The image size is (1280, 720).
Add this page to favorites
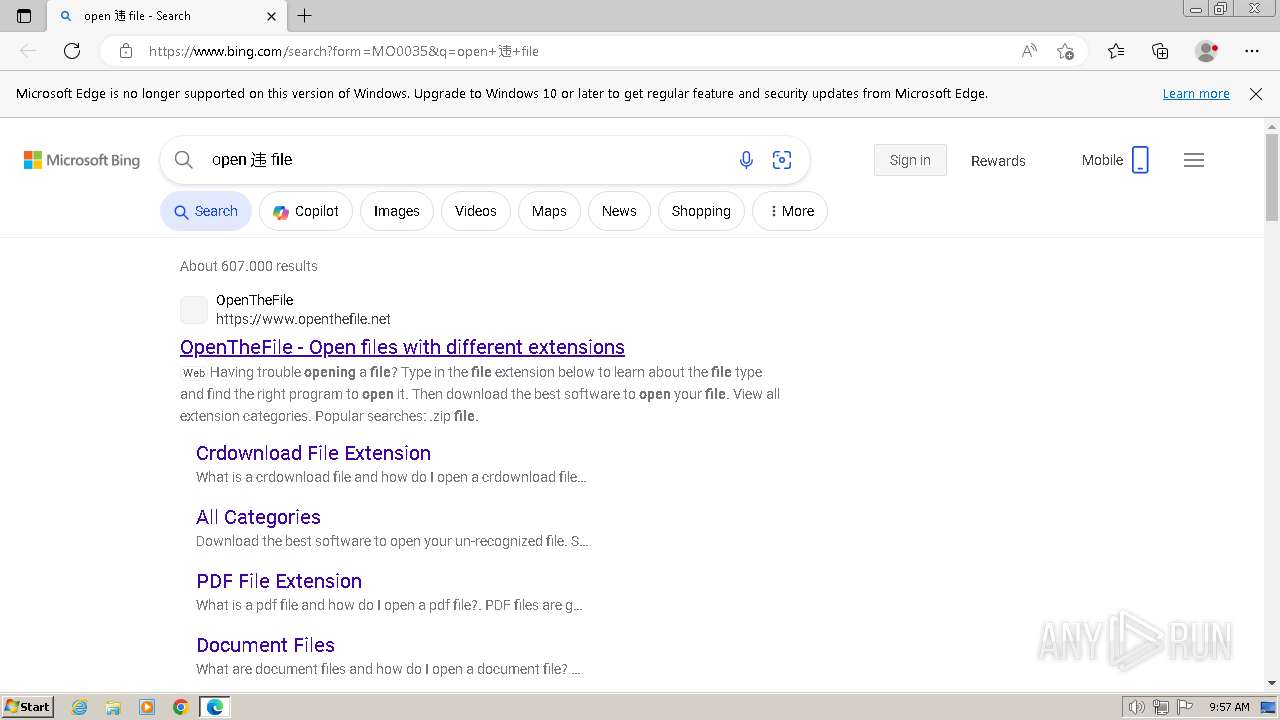tap(1065, 51)
